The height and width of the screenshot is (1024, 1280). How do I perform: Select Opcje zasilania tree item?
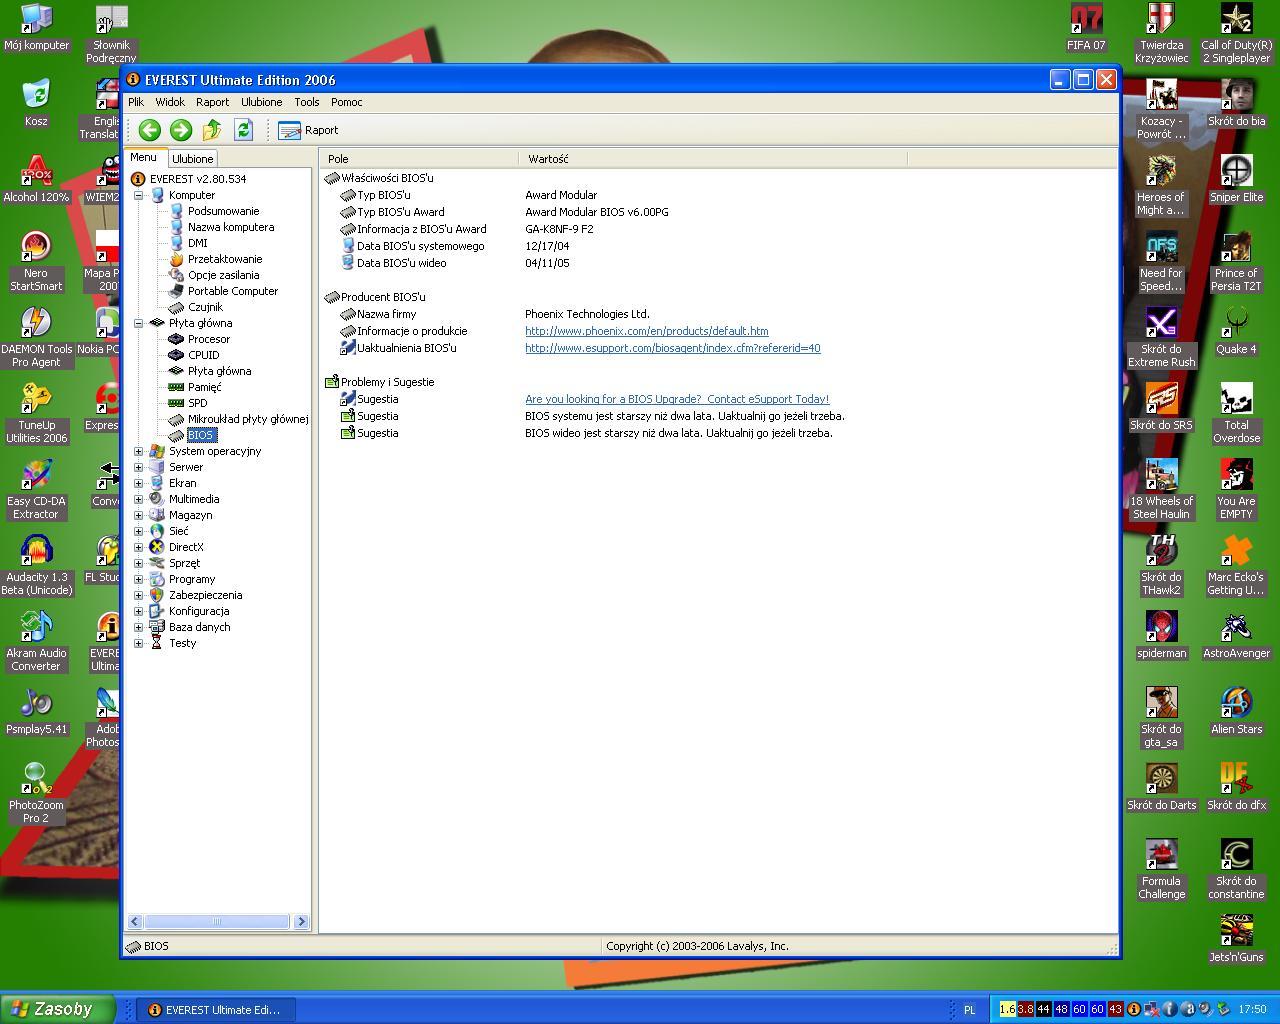(x=223, y=275)
